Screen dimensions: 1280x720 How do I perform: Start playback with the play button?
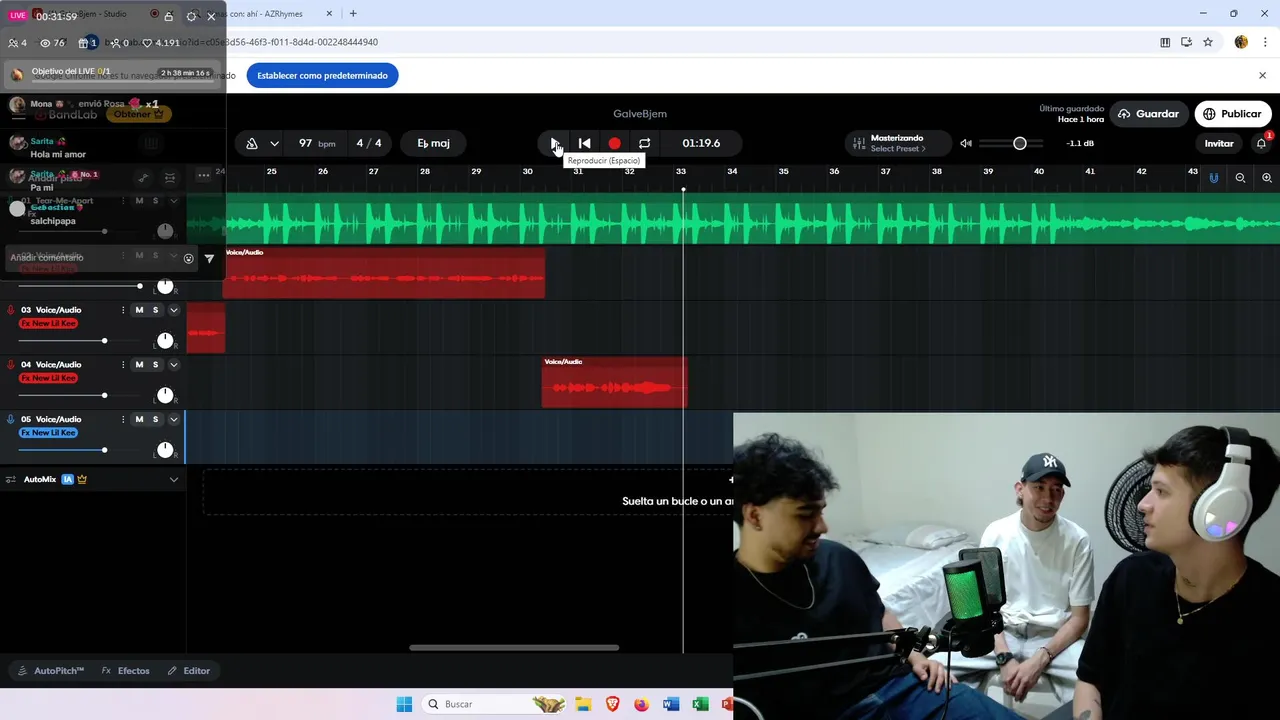click(x=554, y=143)
